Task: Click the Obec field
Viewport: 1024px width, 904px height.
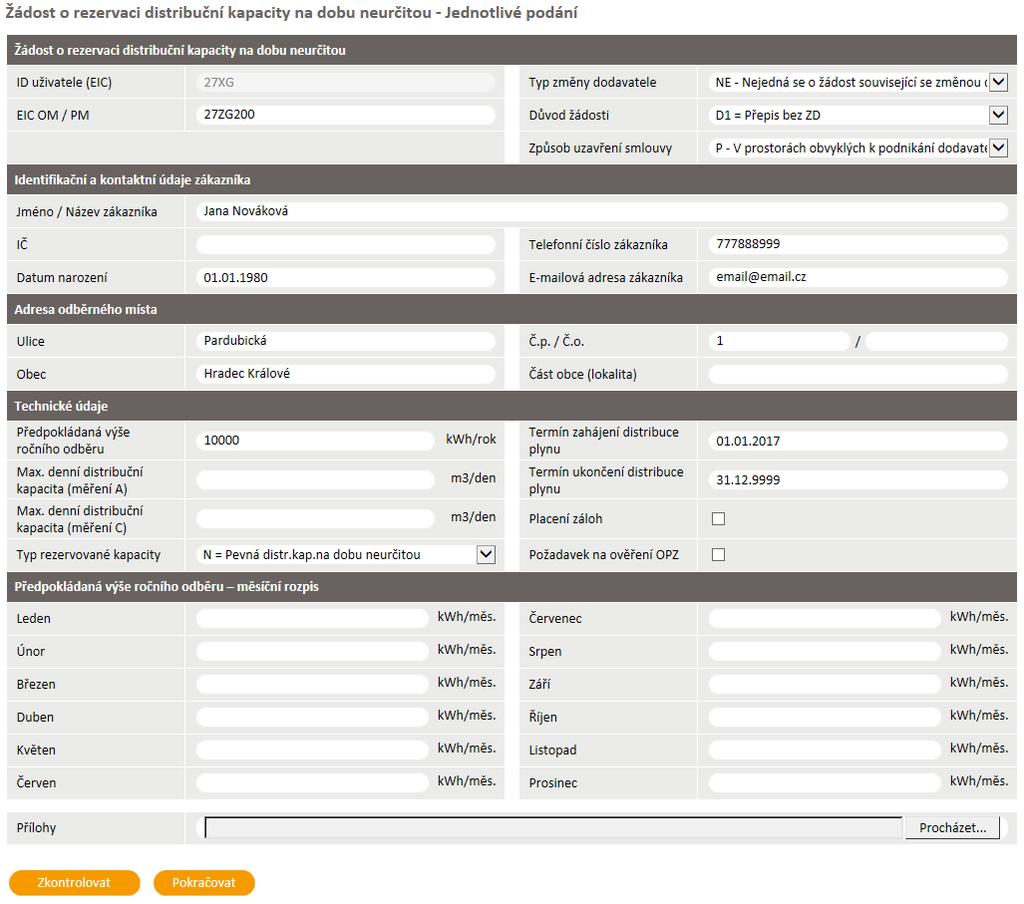Action: [x=345, y=373]
